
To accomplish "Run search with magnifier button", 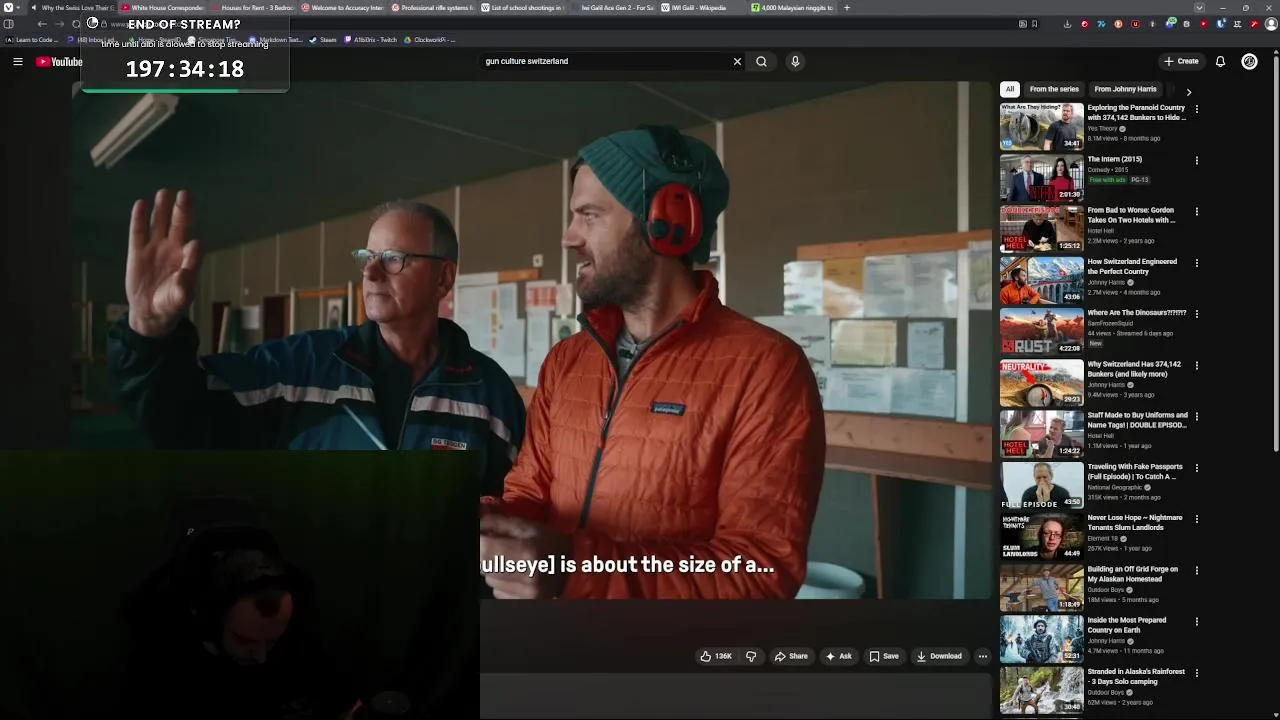I will [761, 61].
